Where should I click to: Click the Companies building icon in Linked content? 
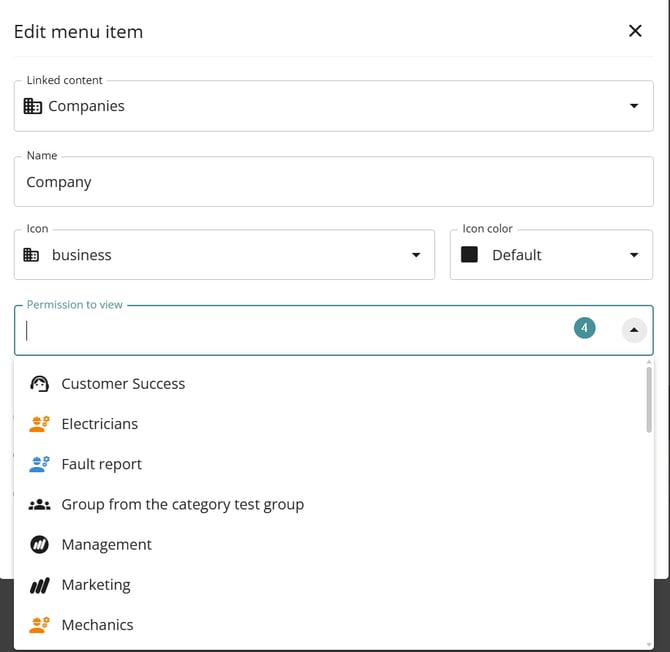pos(33,106)
